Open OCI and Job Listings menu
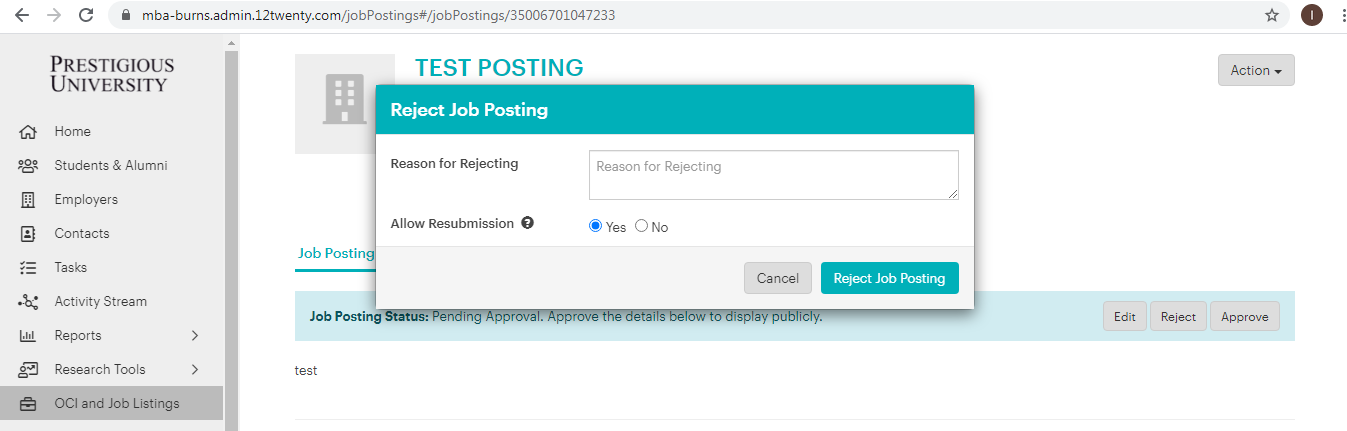The height and width of the screenshot is (431, 1347). click(116, 404)
